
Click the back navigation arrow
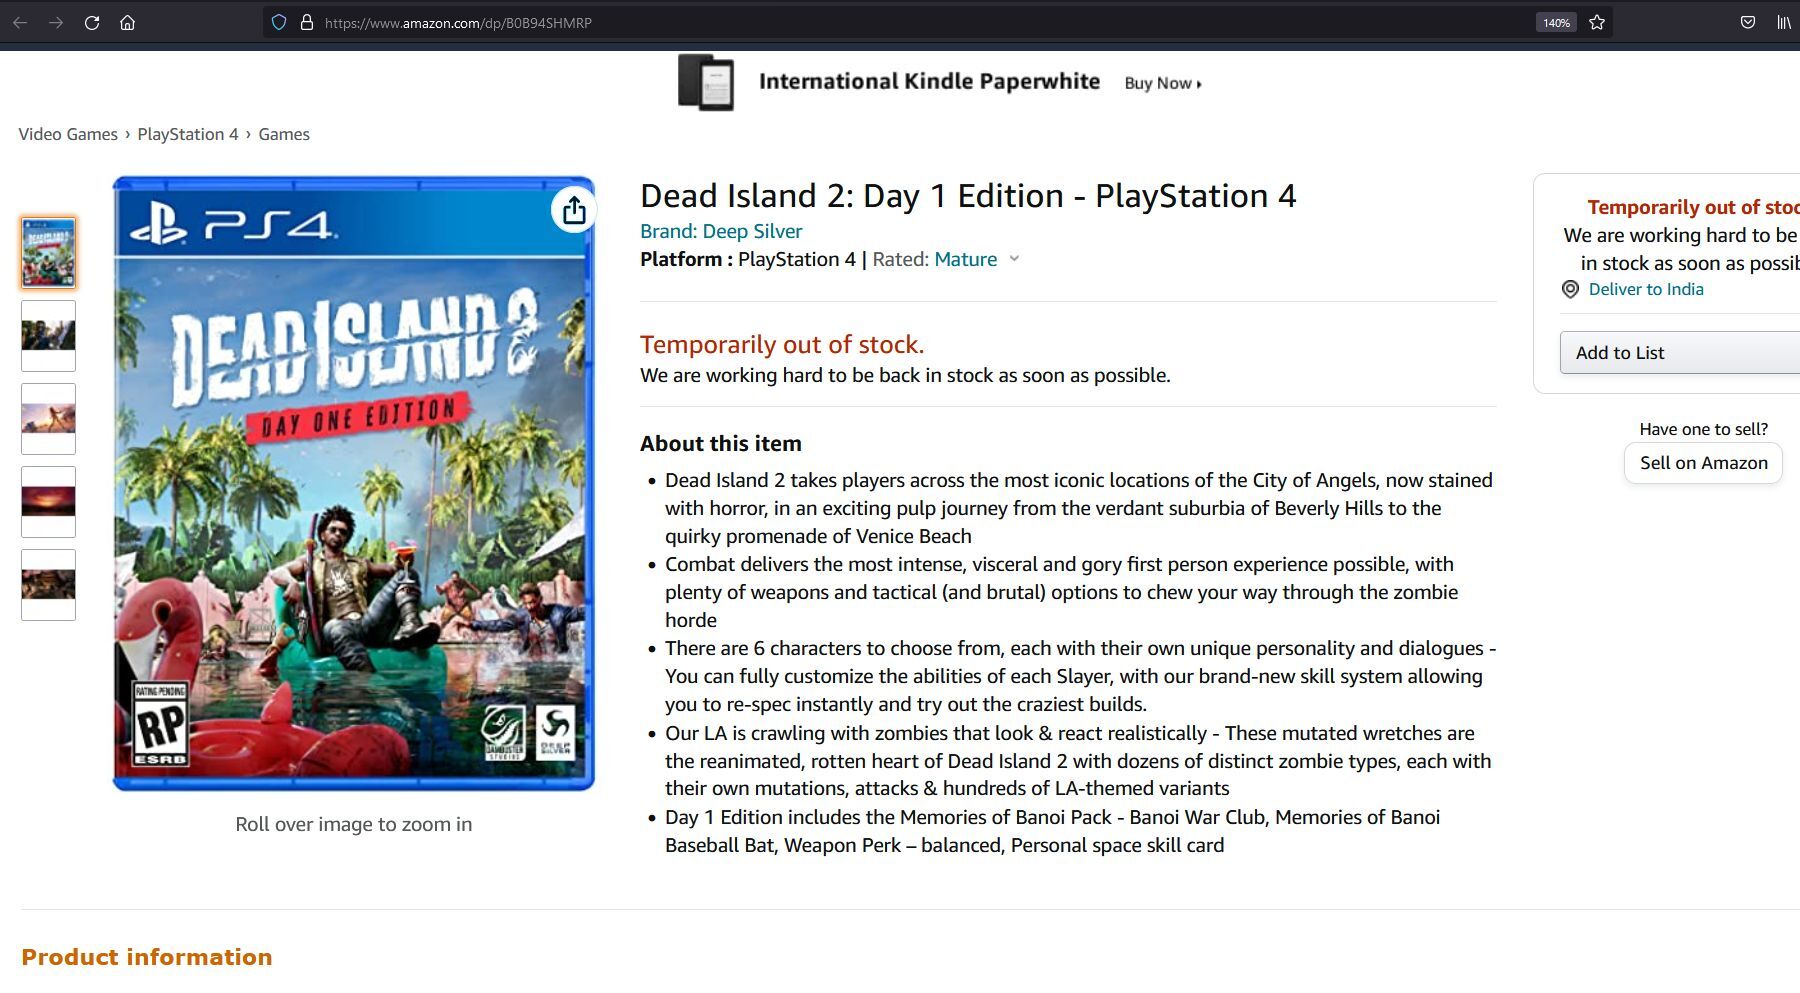(x=20, y=22)
